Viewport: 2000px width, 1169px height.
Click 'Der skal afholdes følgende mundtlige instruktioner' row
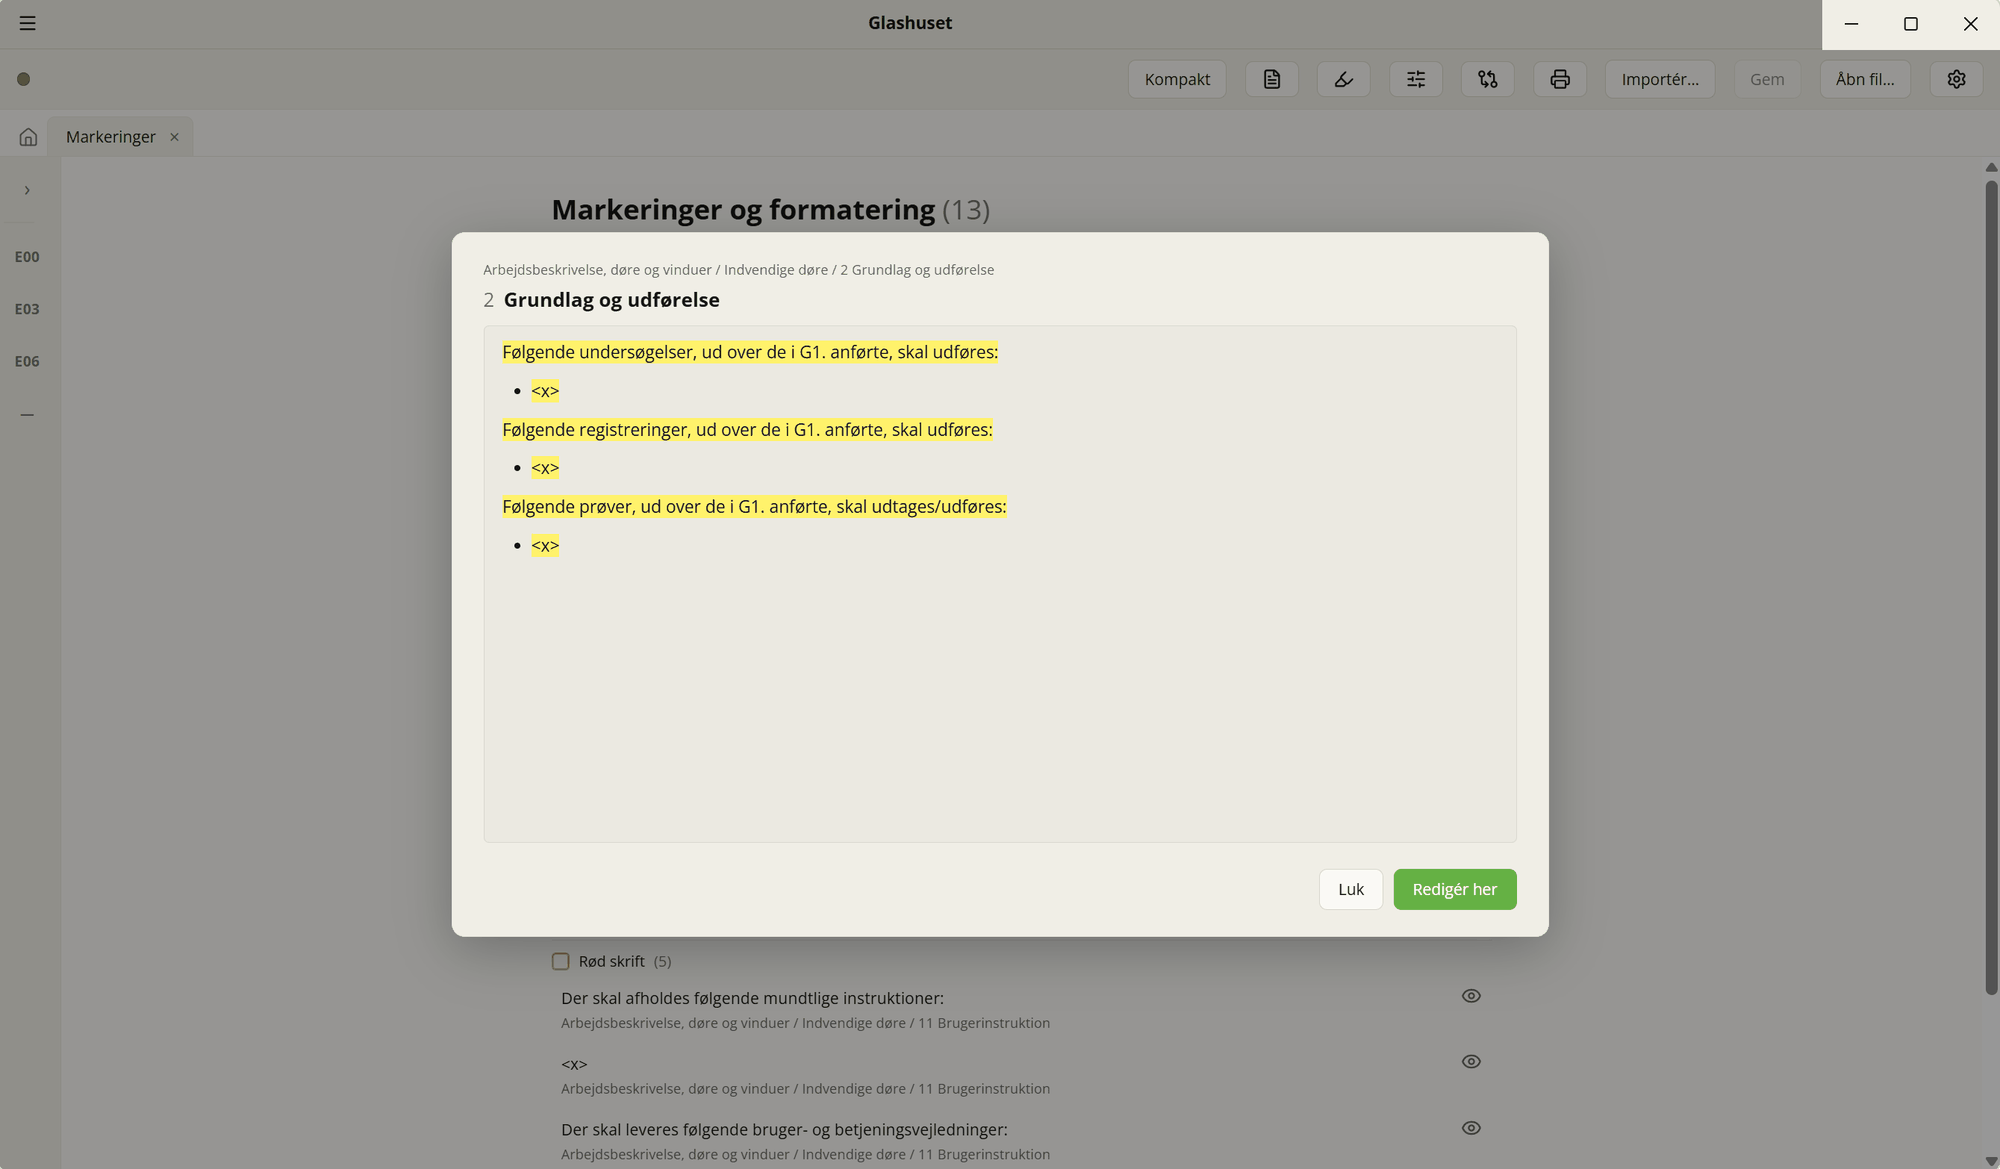pyautogui.click(x=752, y=998)
